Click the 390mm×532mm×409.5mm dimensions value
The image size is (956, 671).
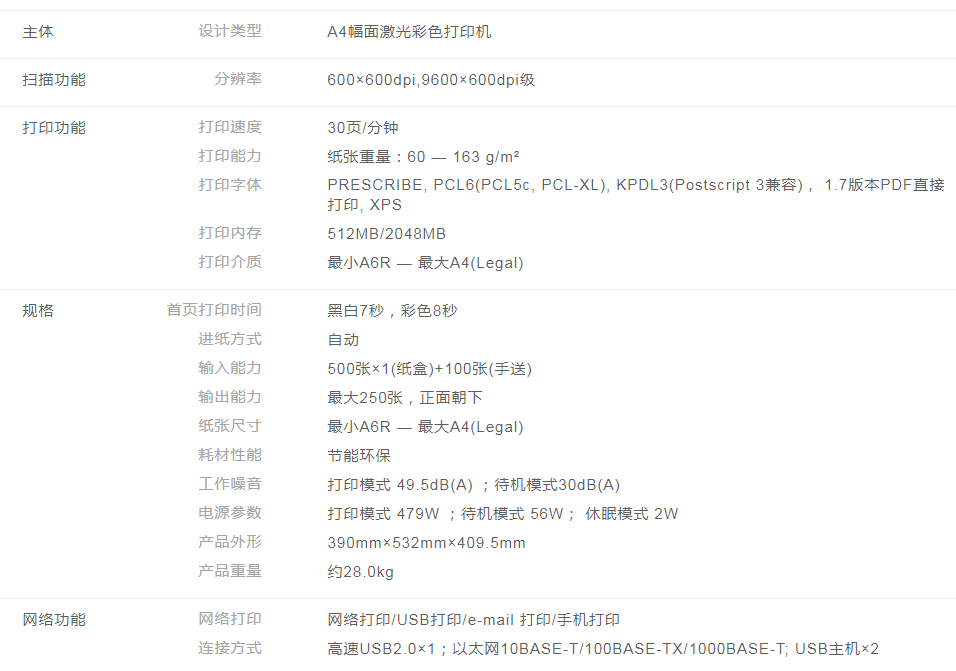click(x=426, y=543)
